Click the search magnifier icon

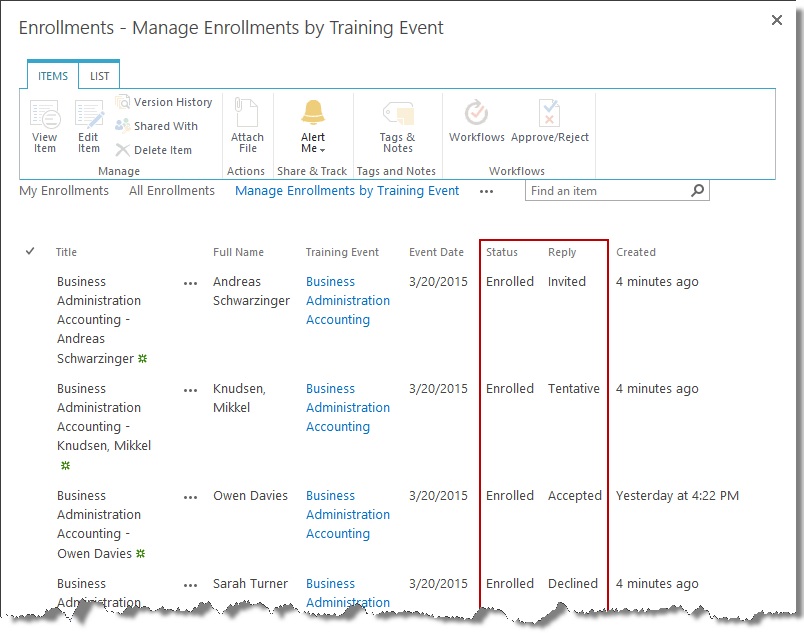point(697,190)
